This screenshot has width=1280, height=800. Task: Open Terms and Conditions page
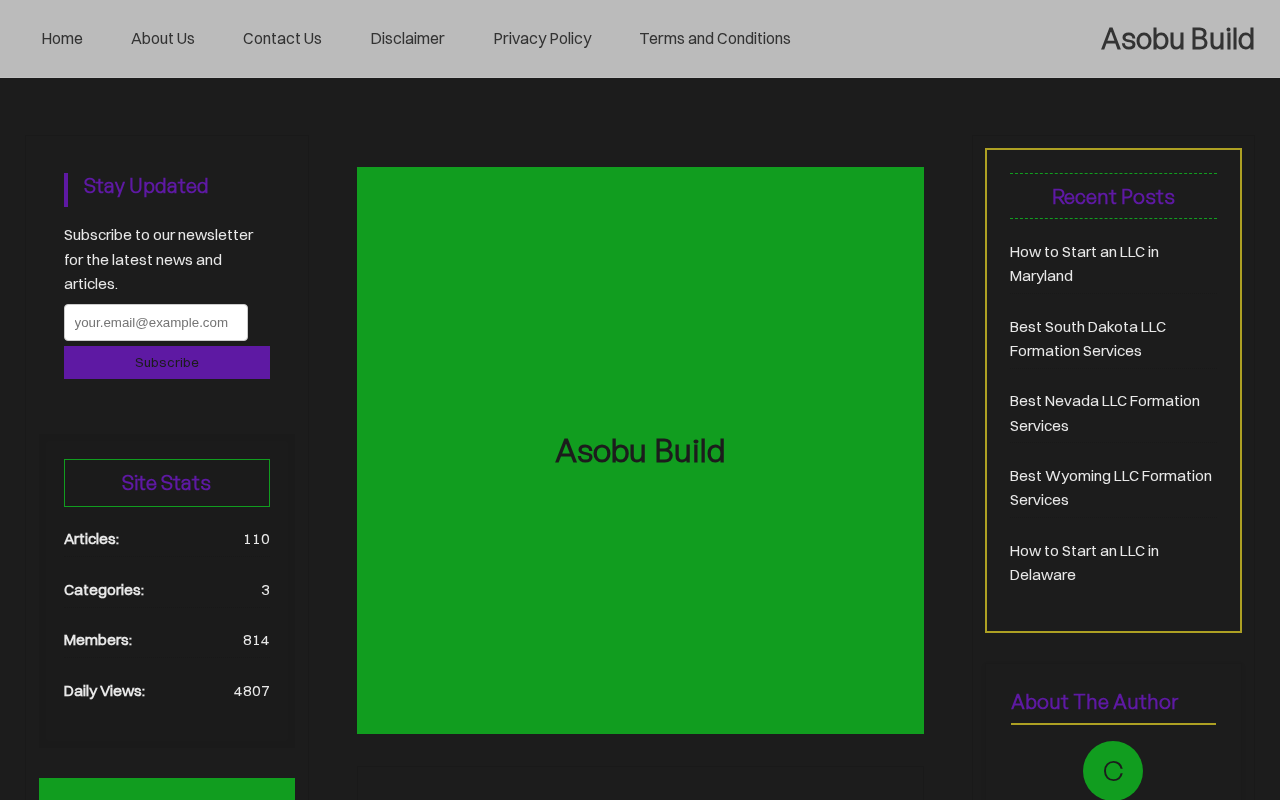click(x=715, y=39)
